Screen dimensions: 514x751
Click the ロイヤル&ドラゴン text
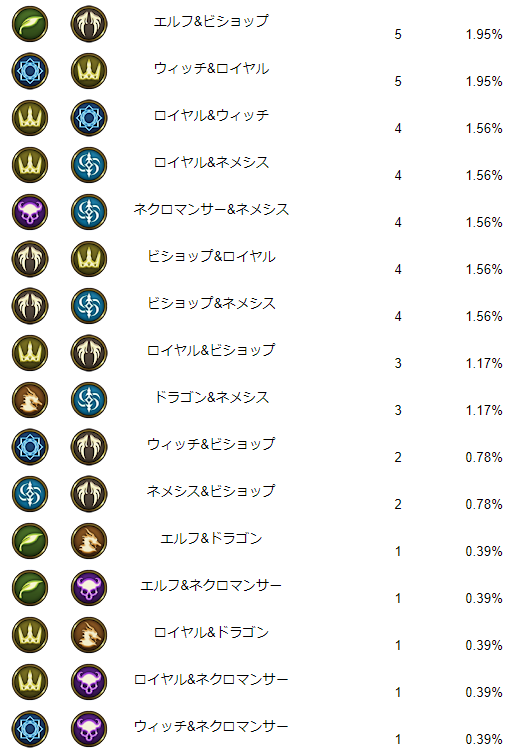click(211, 632)
